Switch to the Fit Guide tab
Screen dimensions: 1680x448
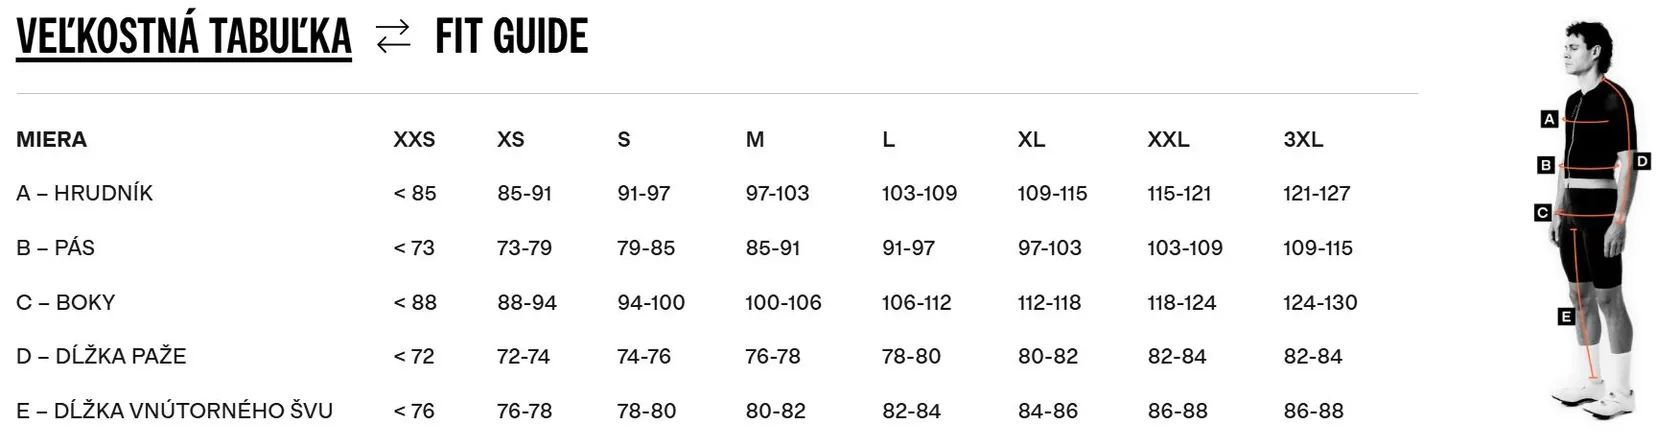click(511, 38)
